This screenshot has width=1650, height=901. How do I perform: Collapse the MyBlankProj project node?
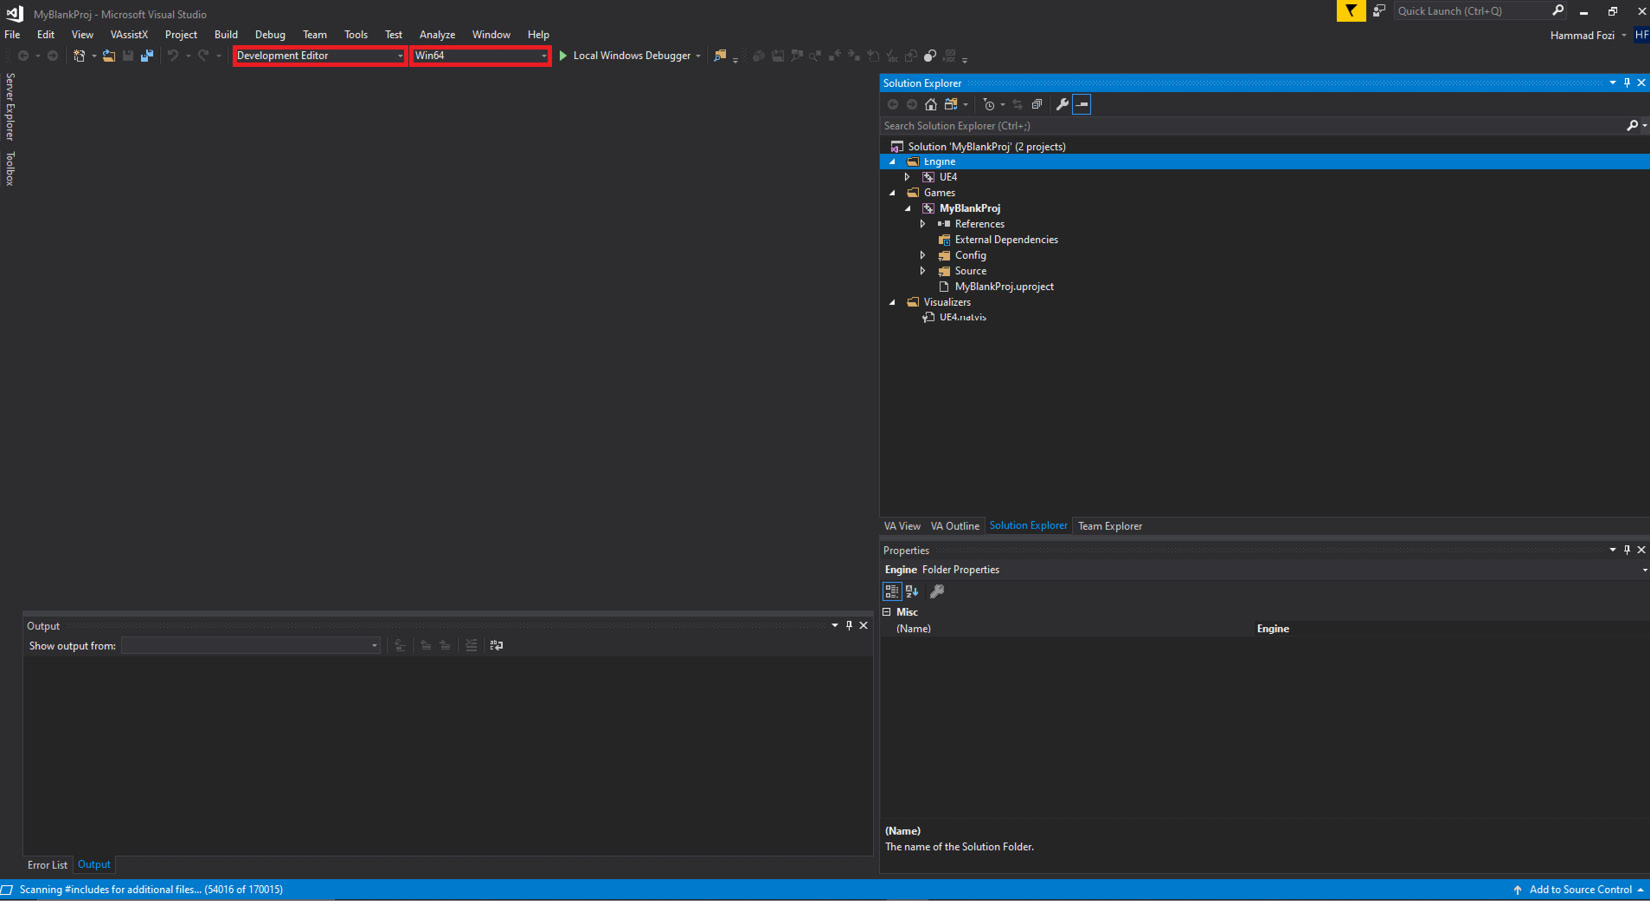click(x=908, y=209)
